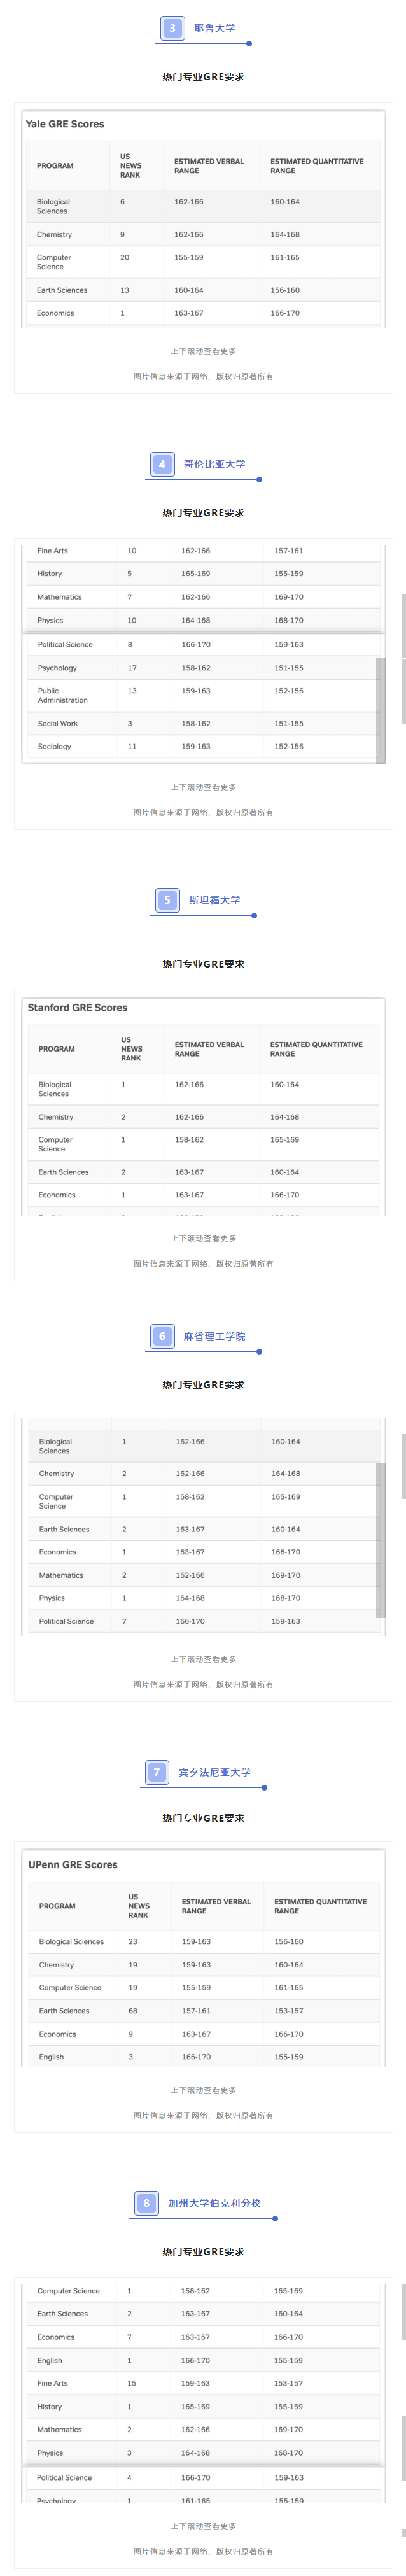Image resolution: width=406 pixels, height=2576 pixels.
Task: Click Columbia Psychology rank value 17
Action: 132,668
